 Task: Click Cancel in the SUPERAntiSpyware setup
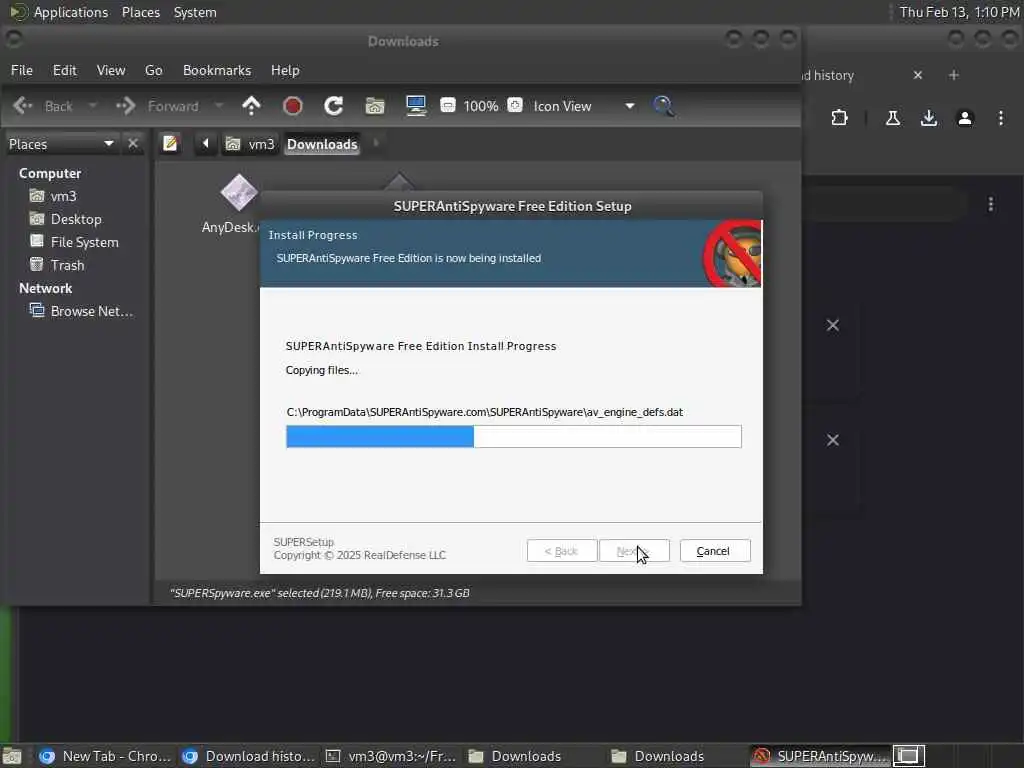tap(715, 551)
